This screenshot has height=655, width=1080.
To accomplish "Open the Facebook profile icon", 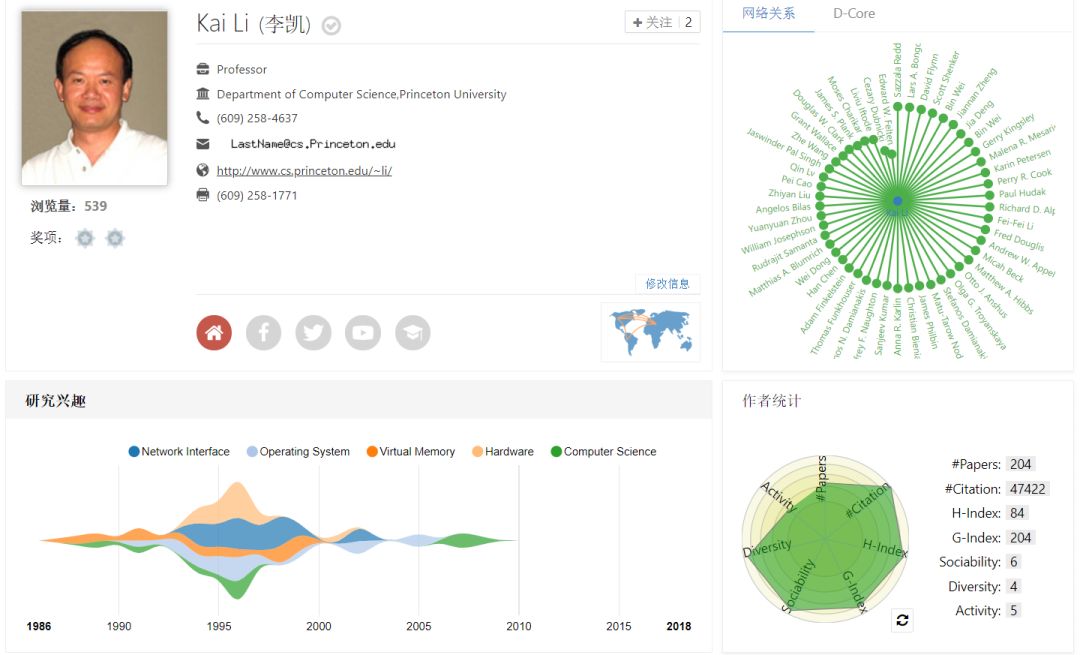I will point(264,333).
